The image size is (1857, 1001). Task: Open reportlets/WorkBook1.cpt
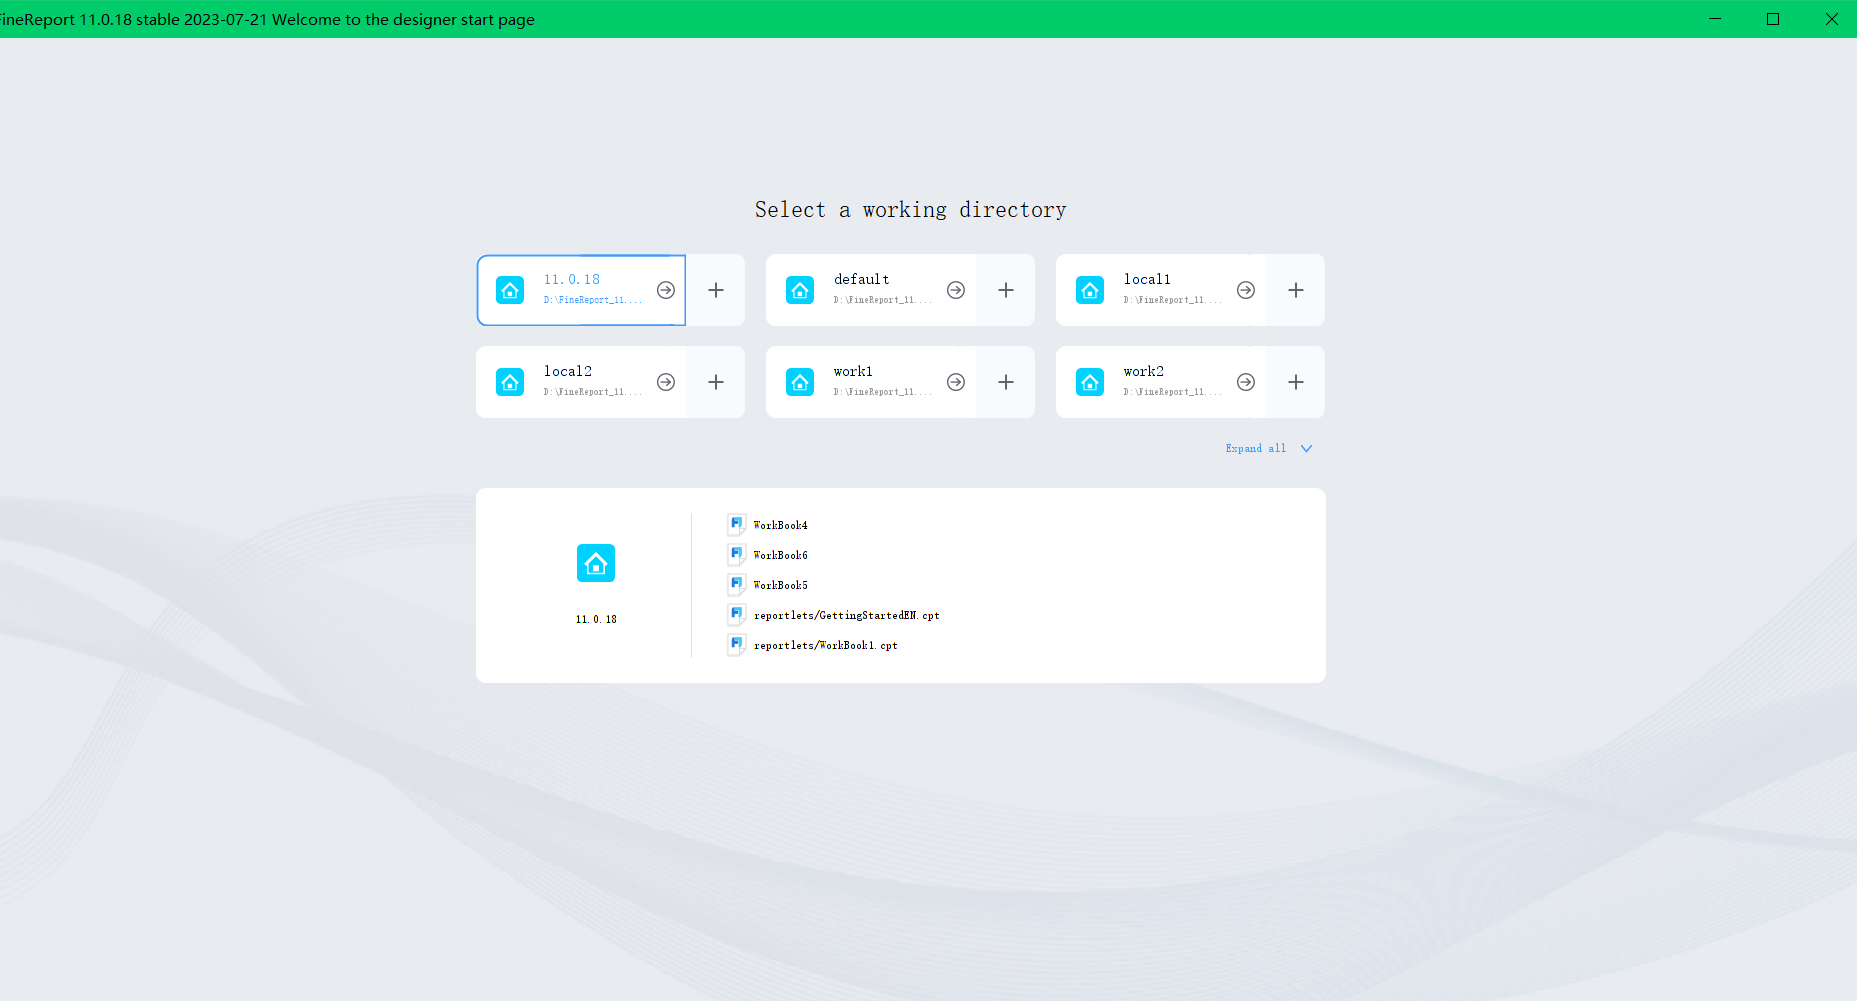[x=825, y=645]
